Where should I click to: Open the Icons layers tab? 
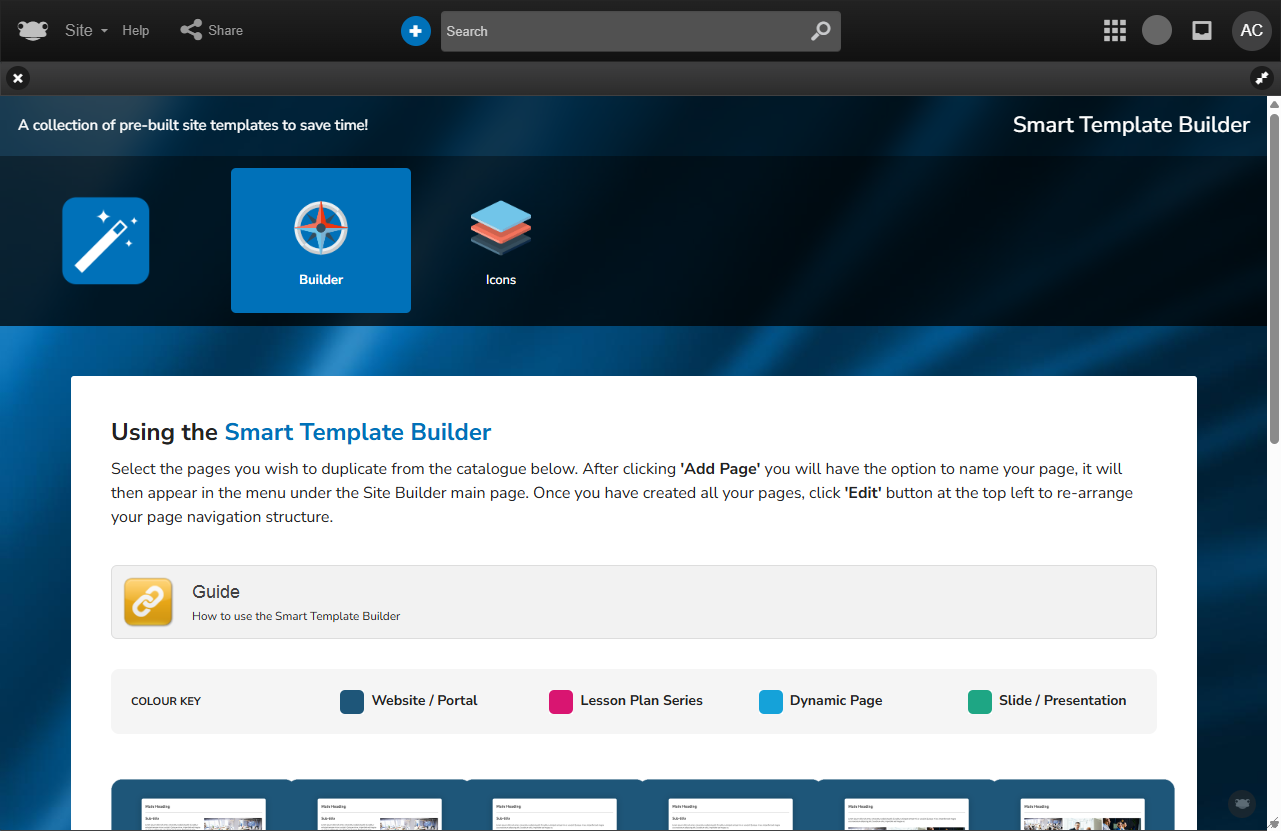click(x=501, y=240)
